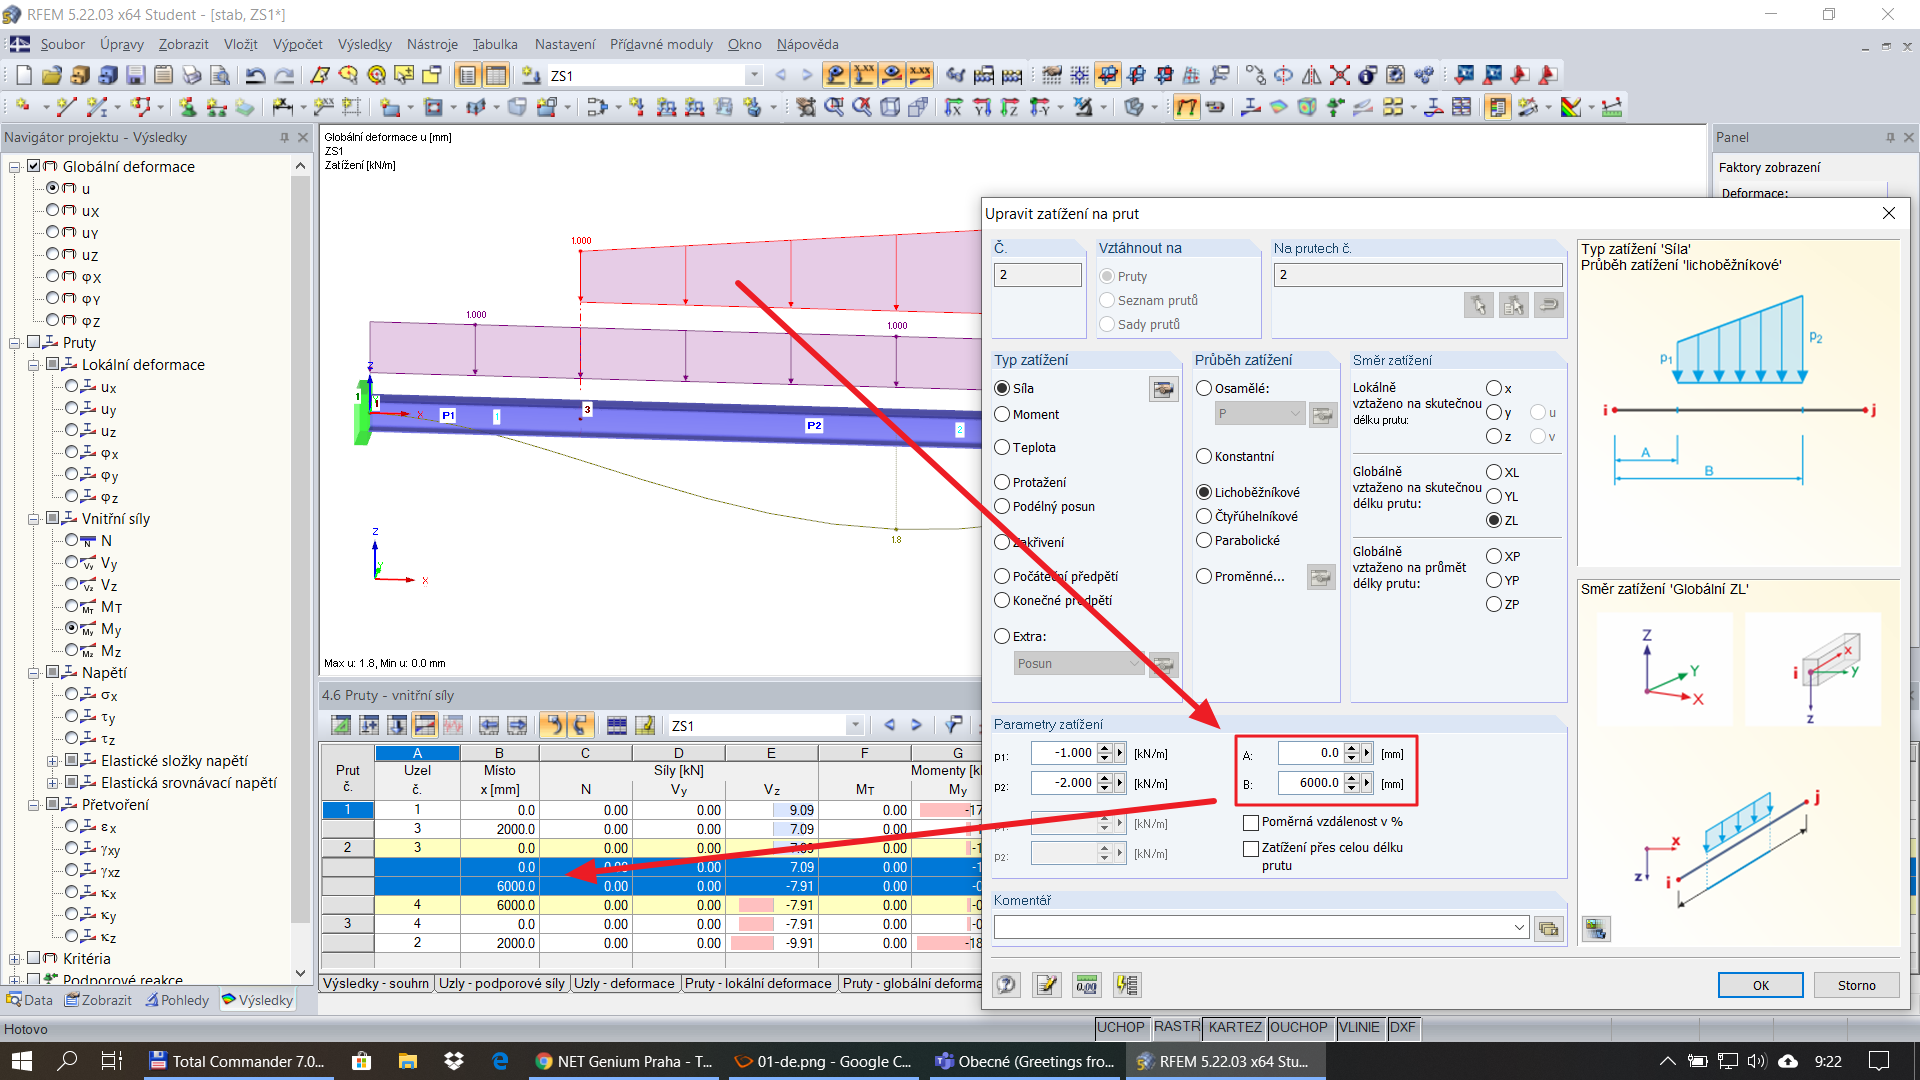Click the edit load type icon next to Síla
This screenshot has width=1920, height=1080.
[x=1163, y=389]
